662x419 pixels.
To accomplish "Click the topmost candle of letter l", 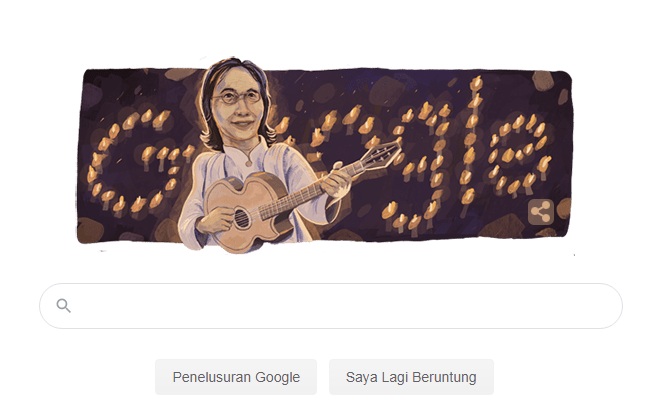I will (x=476, y=84).
